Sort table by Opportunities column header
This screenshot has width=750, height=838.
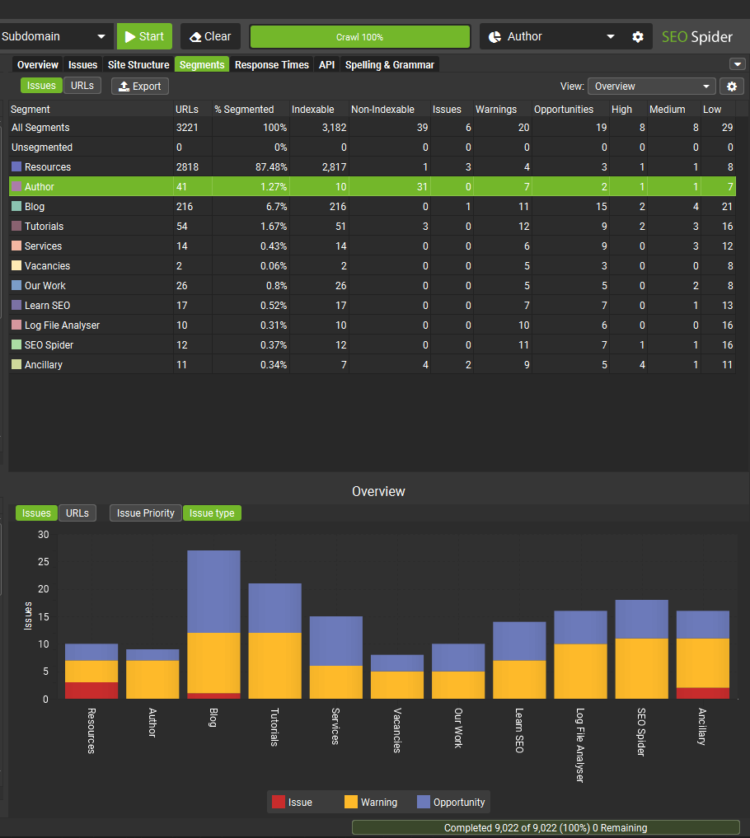[563, 109]
